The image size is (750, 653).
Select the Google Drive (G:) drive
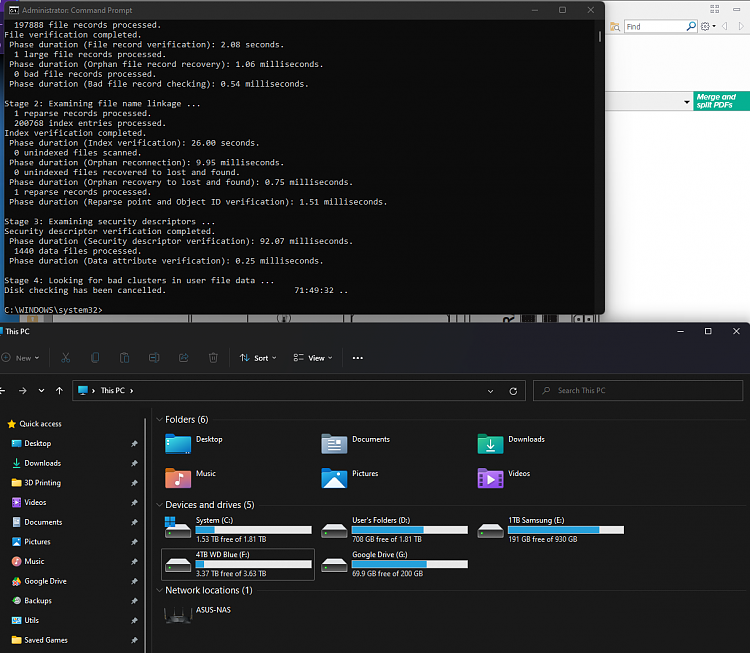point(395,564)
